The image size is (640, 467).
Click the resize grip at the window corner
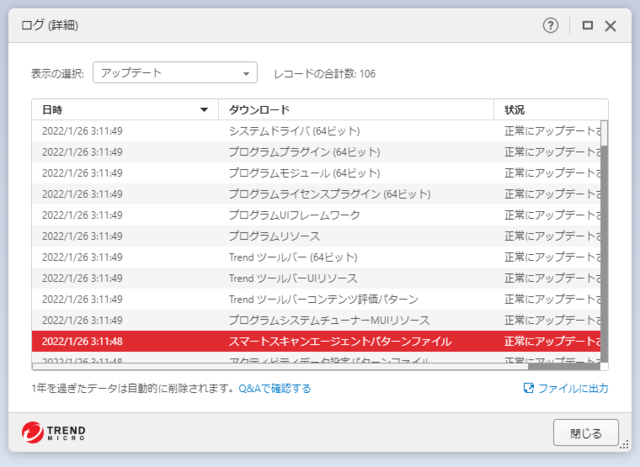[624, 445]
